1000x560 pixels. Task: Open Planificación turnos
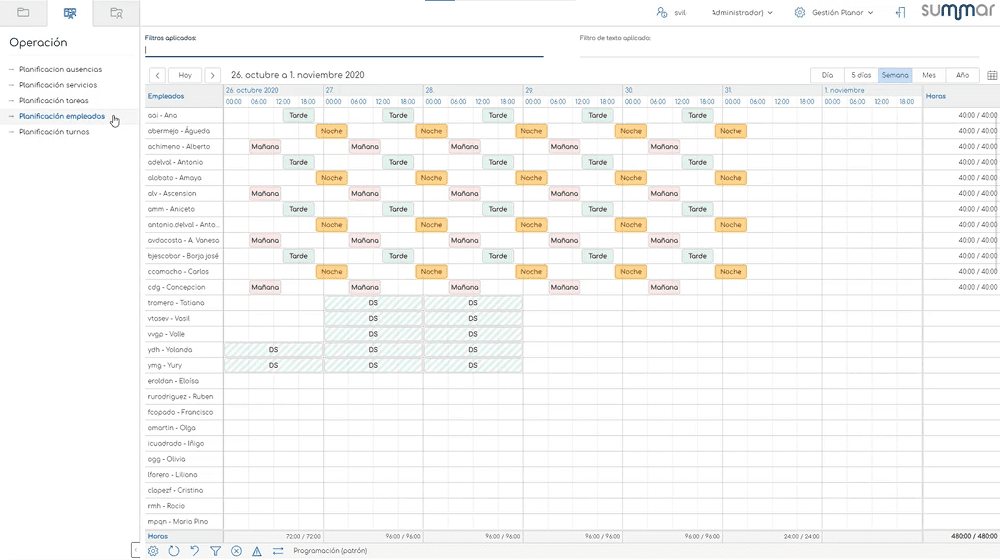[54, 131]
